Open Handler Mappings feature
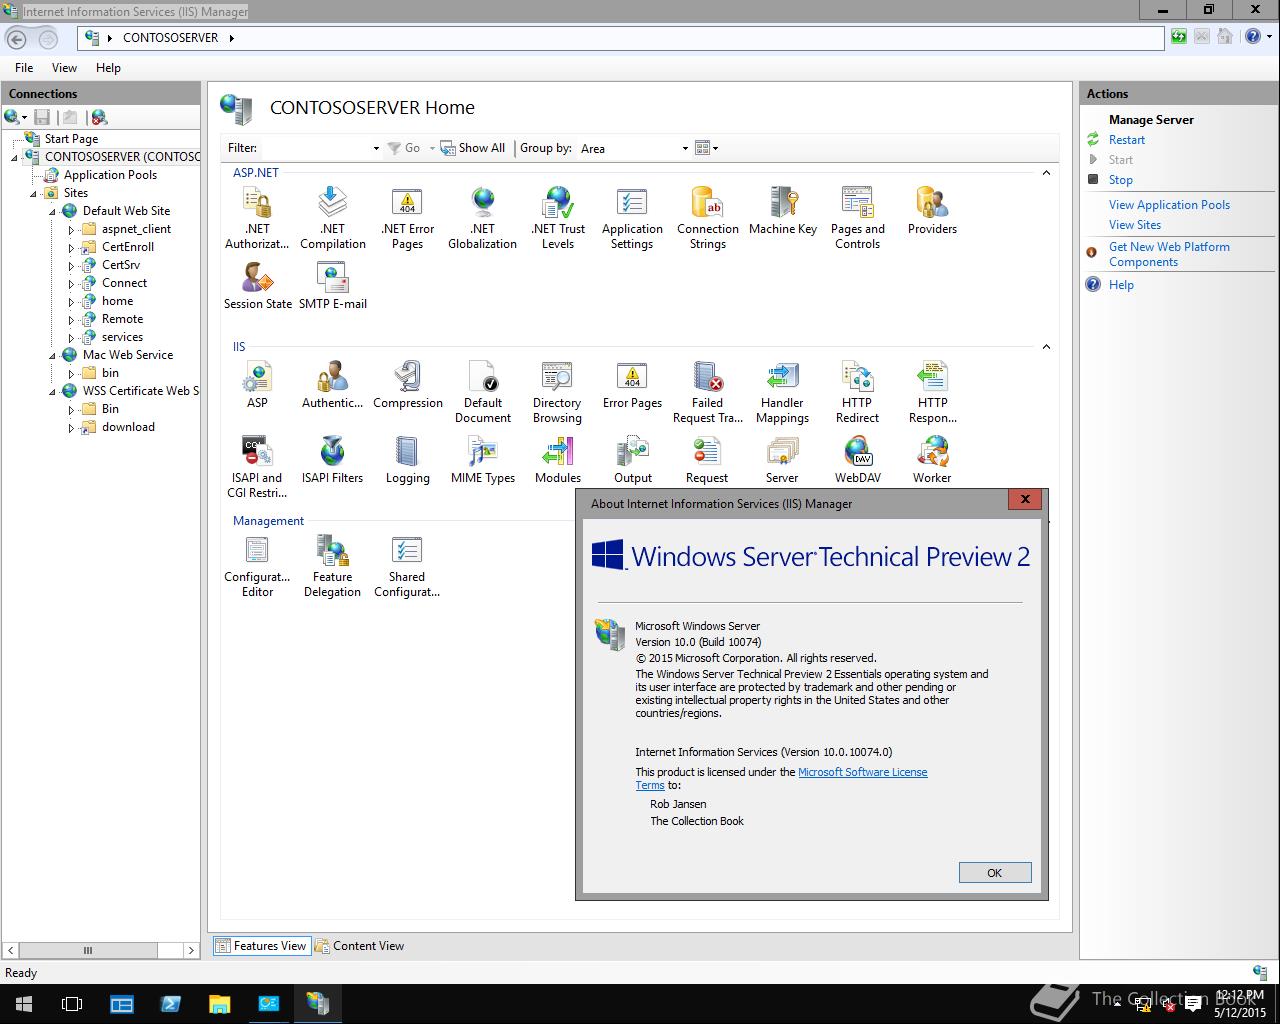The height and width of the screenshot is (1024, 1280). pos(782,392)
